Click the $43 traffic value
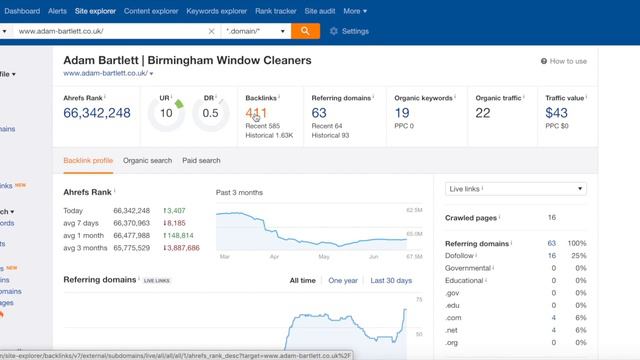The width and height of the screenshot is (640, 360). (556, 113)
